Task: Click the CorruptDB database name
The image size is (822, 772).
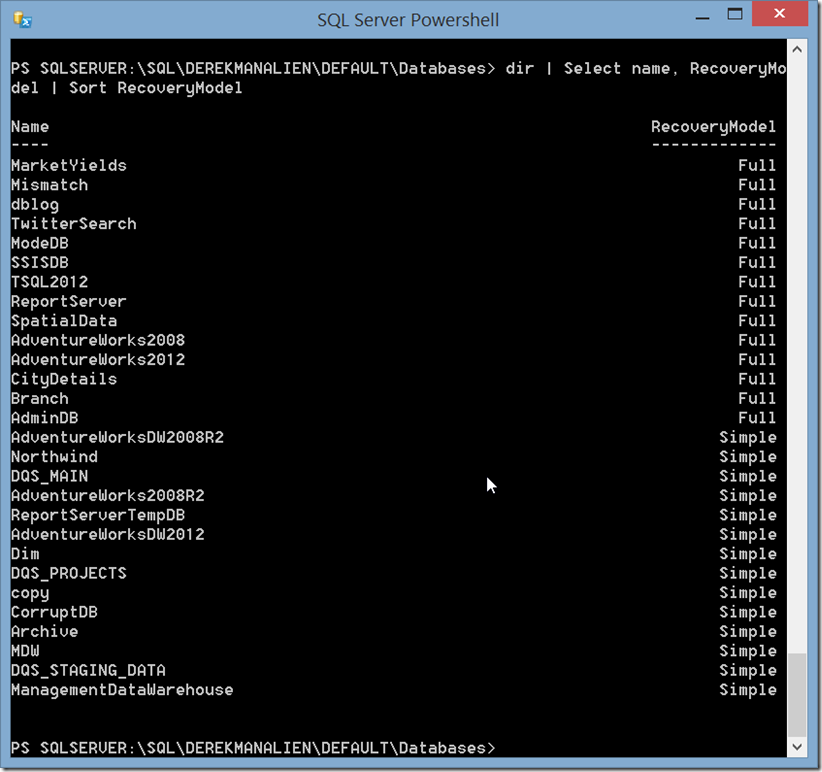Action: click(54, 613)
